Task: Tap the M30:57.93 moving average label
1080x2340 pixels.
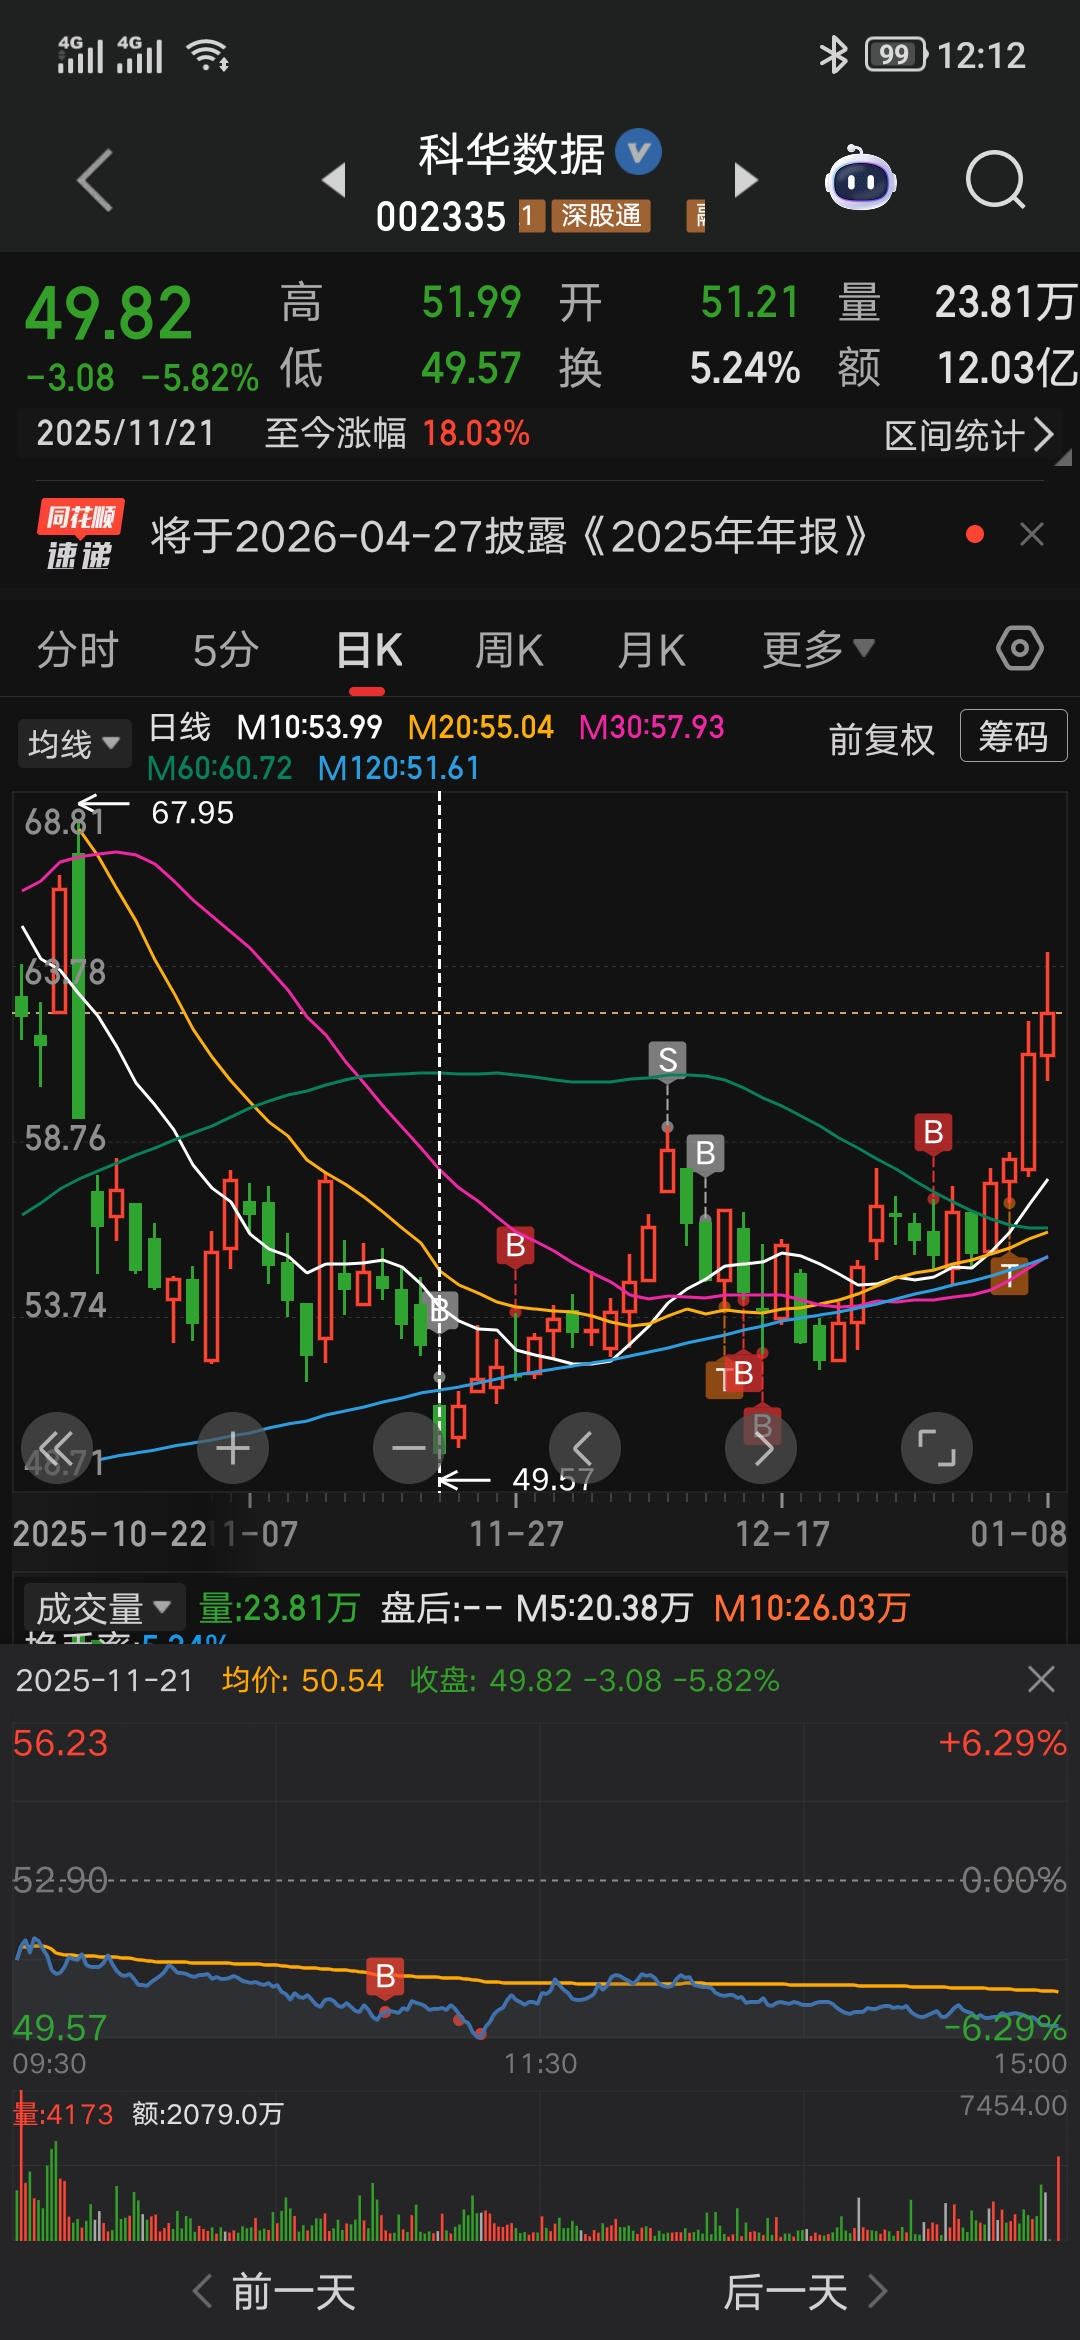Action: coord(651,727)
